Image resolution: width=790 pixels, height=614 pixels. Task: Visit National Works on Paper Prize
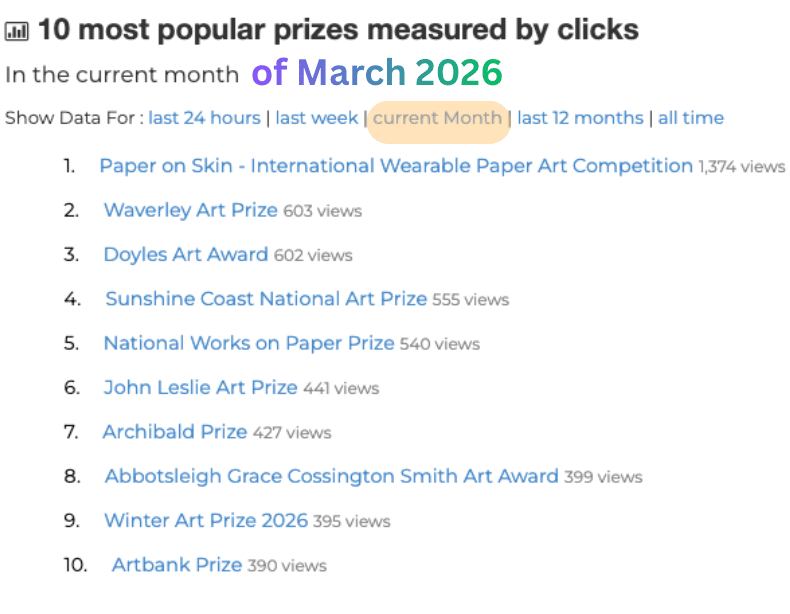click(x=248, y=343)
